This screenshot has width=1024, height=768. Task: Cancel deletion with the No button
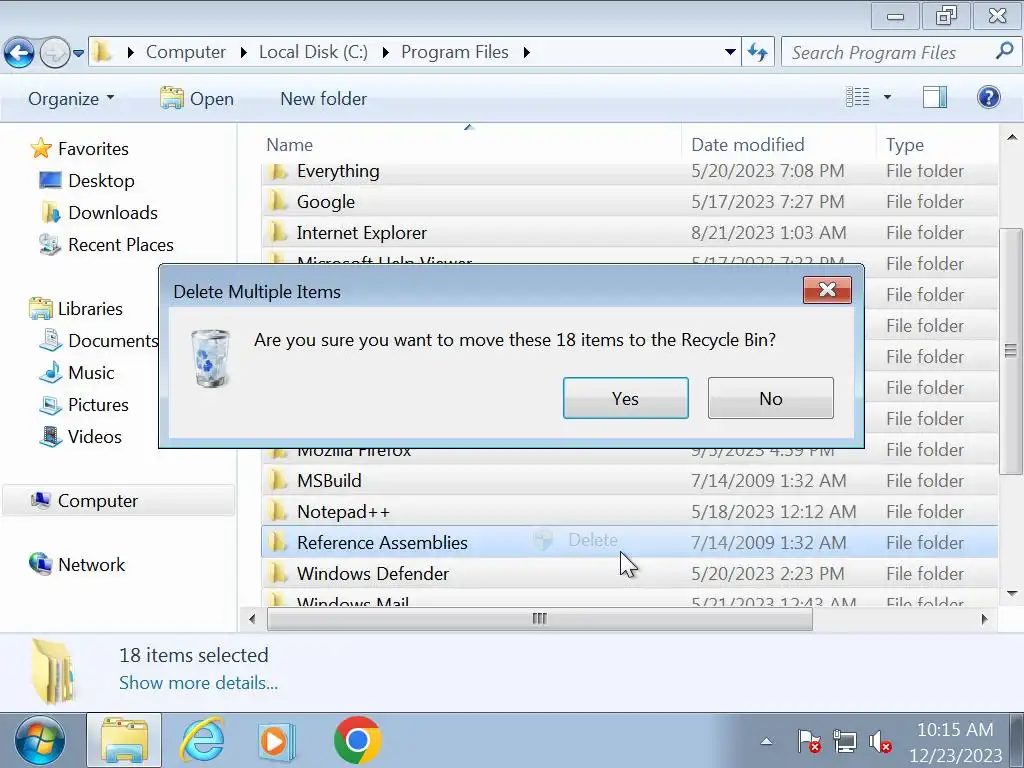click(771, 398)
